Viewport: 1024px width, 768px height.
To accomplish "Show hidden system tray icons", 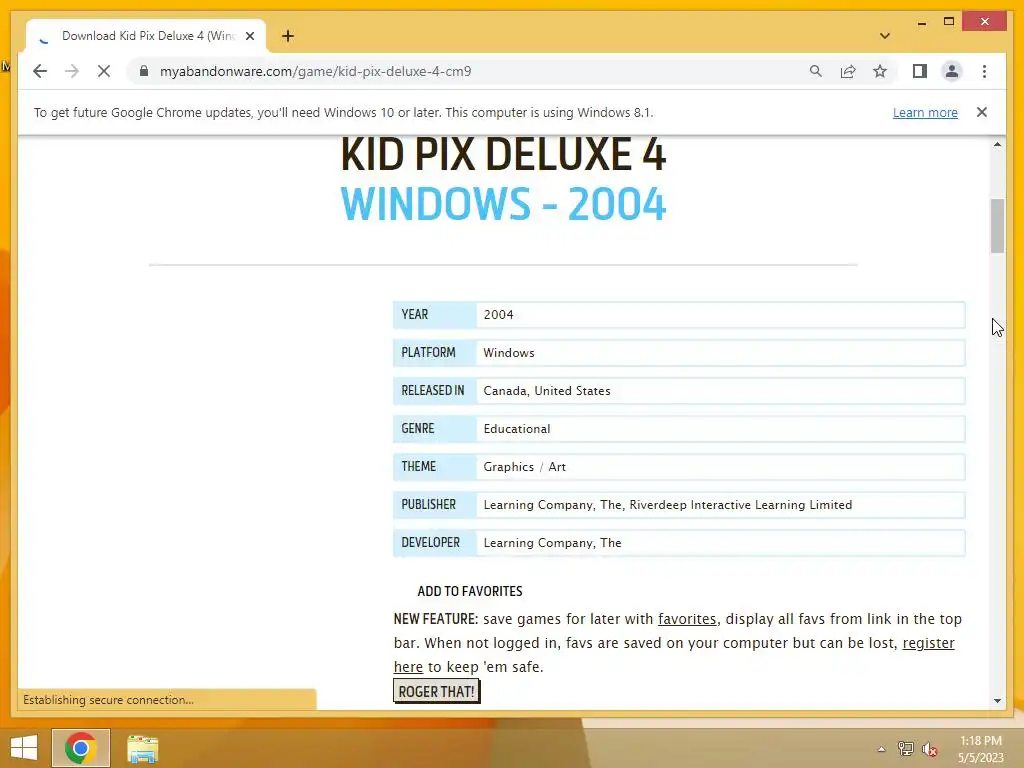I will (x=881, y=749).
